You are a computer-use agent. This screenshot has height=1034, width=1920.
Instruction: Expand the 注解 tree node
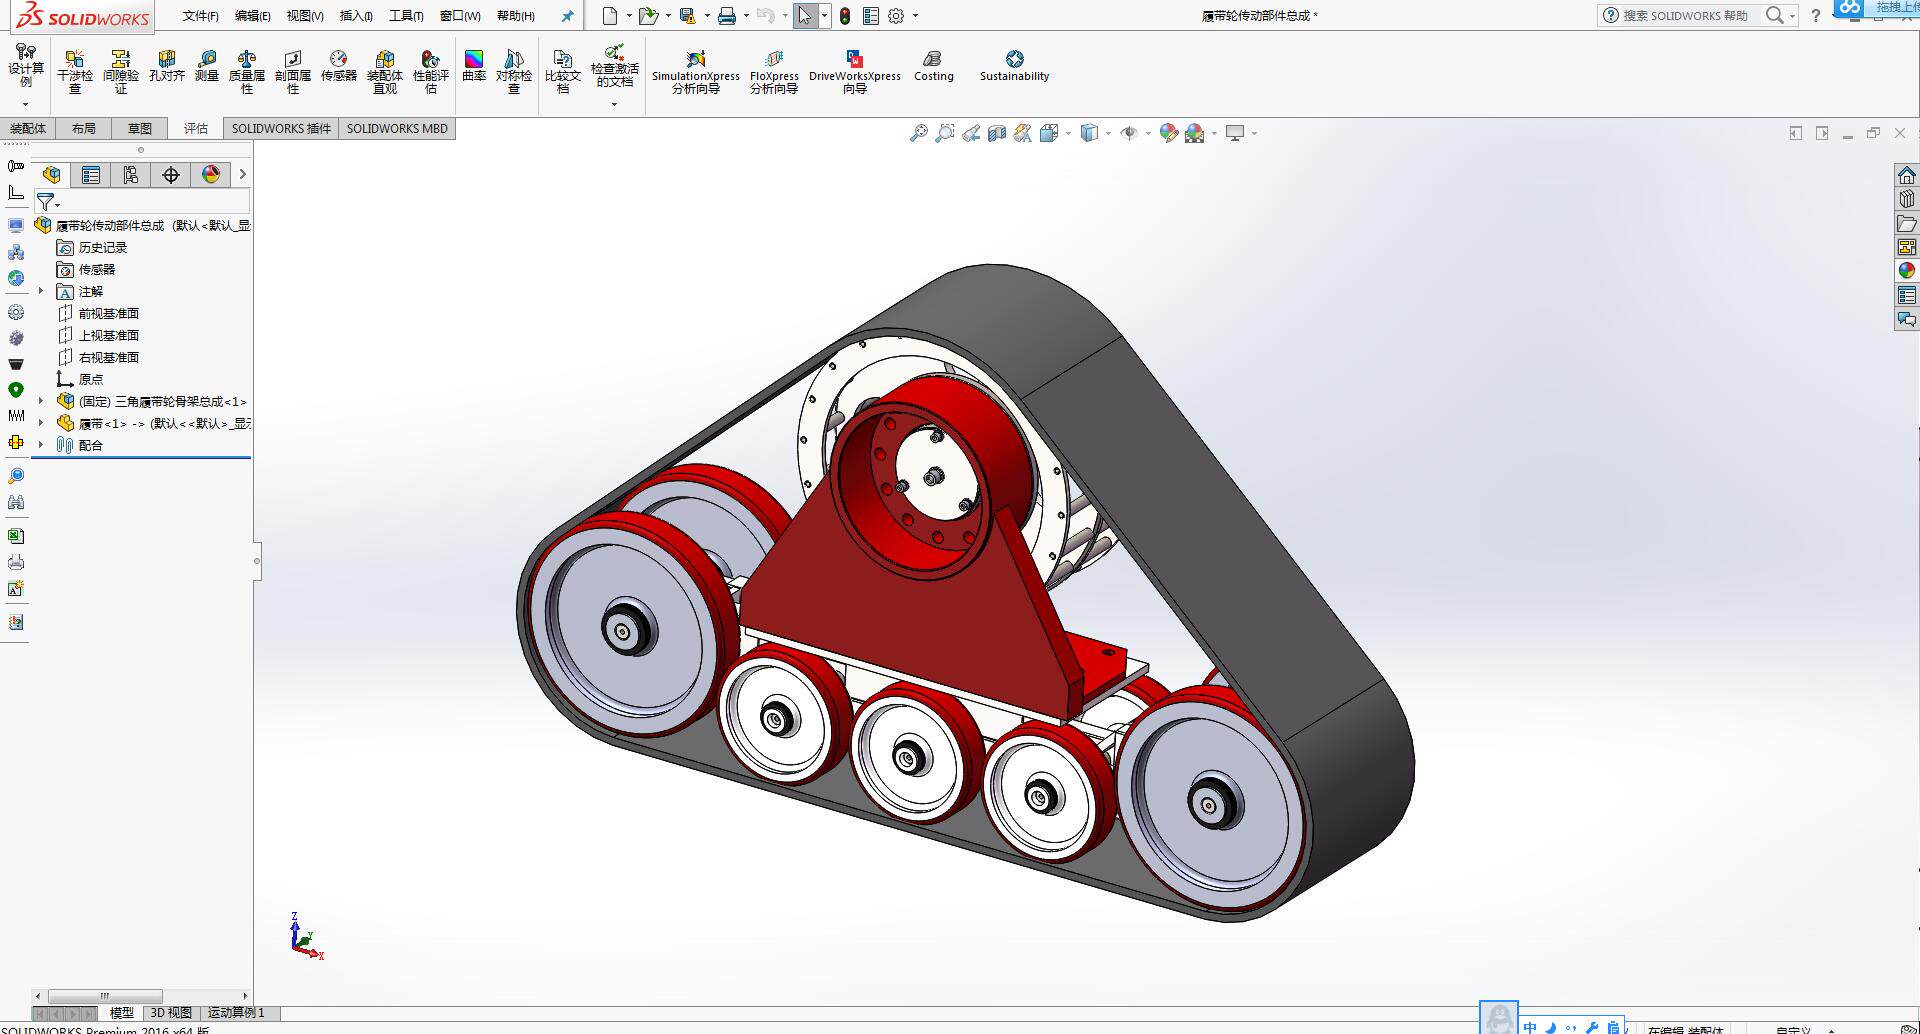(41, 291)
